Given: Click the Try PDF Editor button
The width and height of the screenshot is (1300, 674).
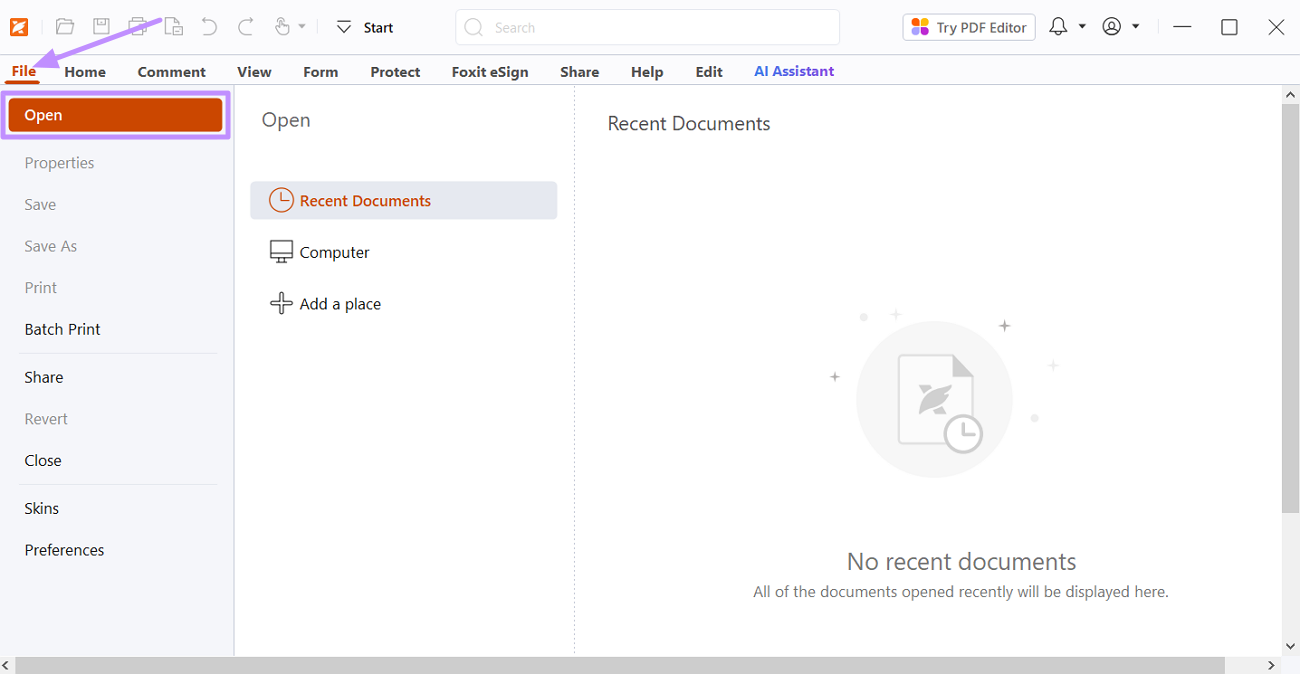Looking at the screenshot, I should 968,26.
